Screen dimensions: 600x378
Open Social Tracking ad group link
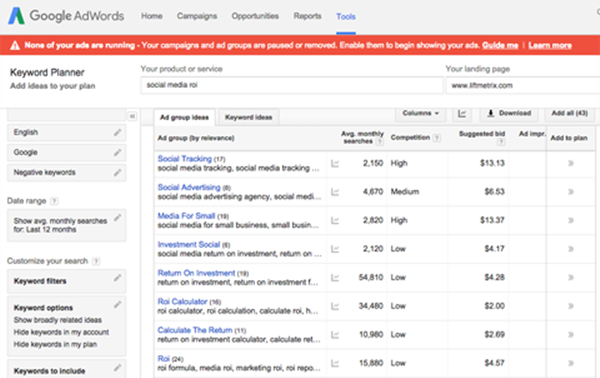[184, 159]
